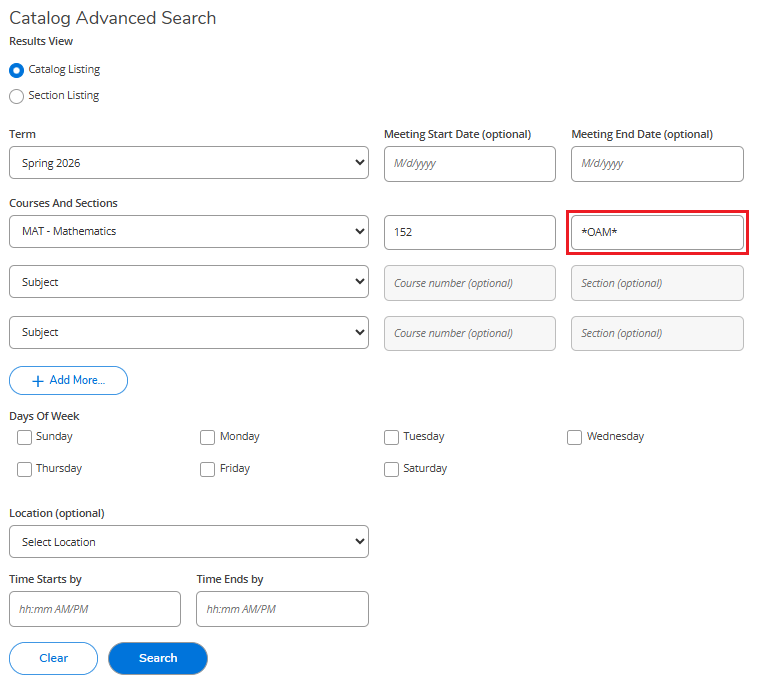Enable the Monday checkbox

[208, 437]
